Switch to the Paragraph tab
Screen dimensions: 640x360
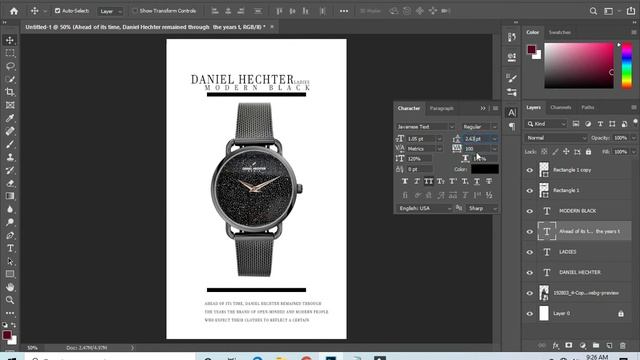click(442, 109)
